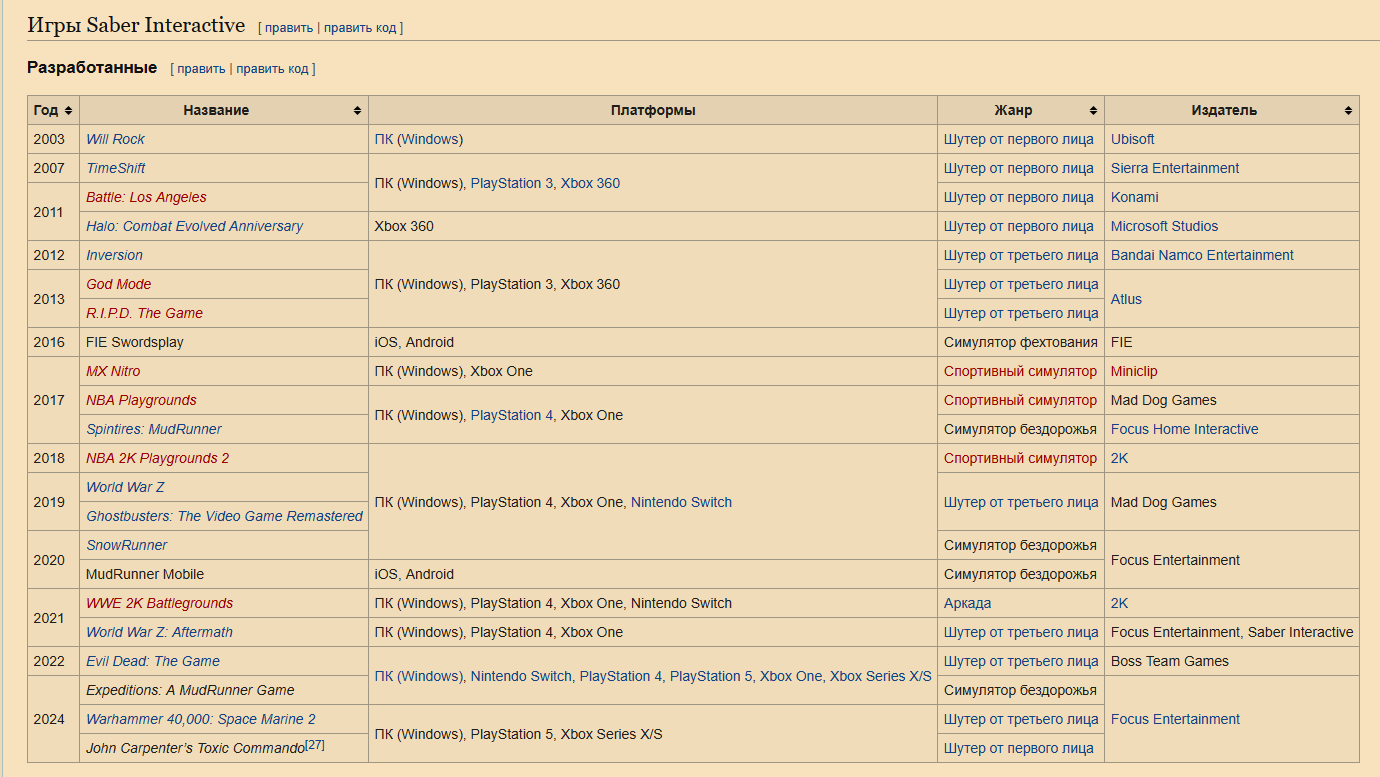Open Evil Dead: The Game link
1380x777 pixels.
click(x=153, y=661)
